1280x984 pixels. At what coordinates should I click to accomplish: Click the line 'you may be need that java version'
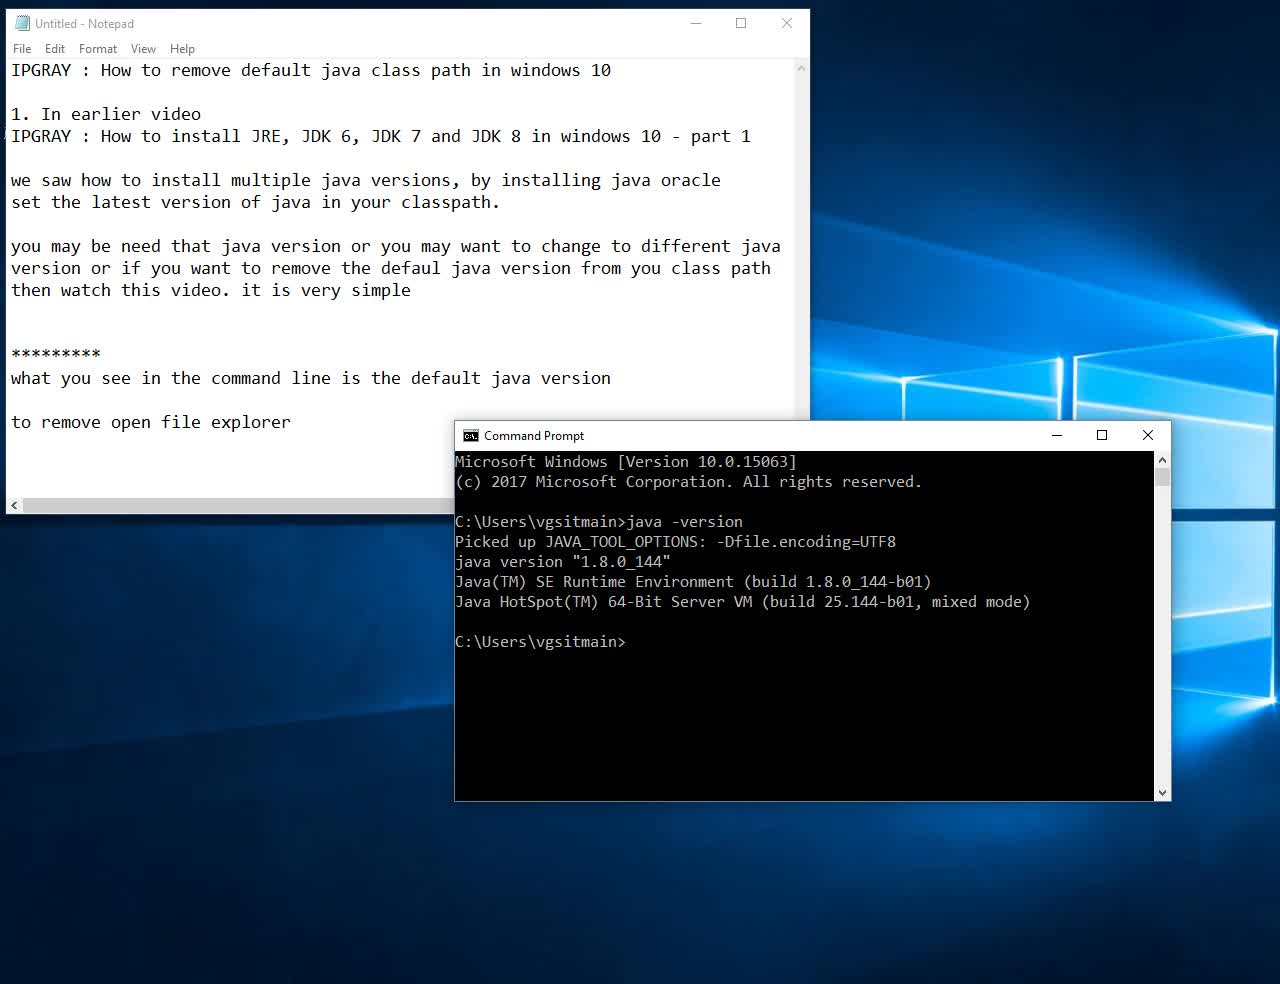pos(396,246)
